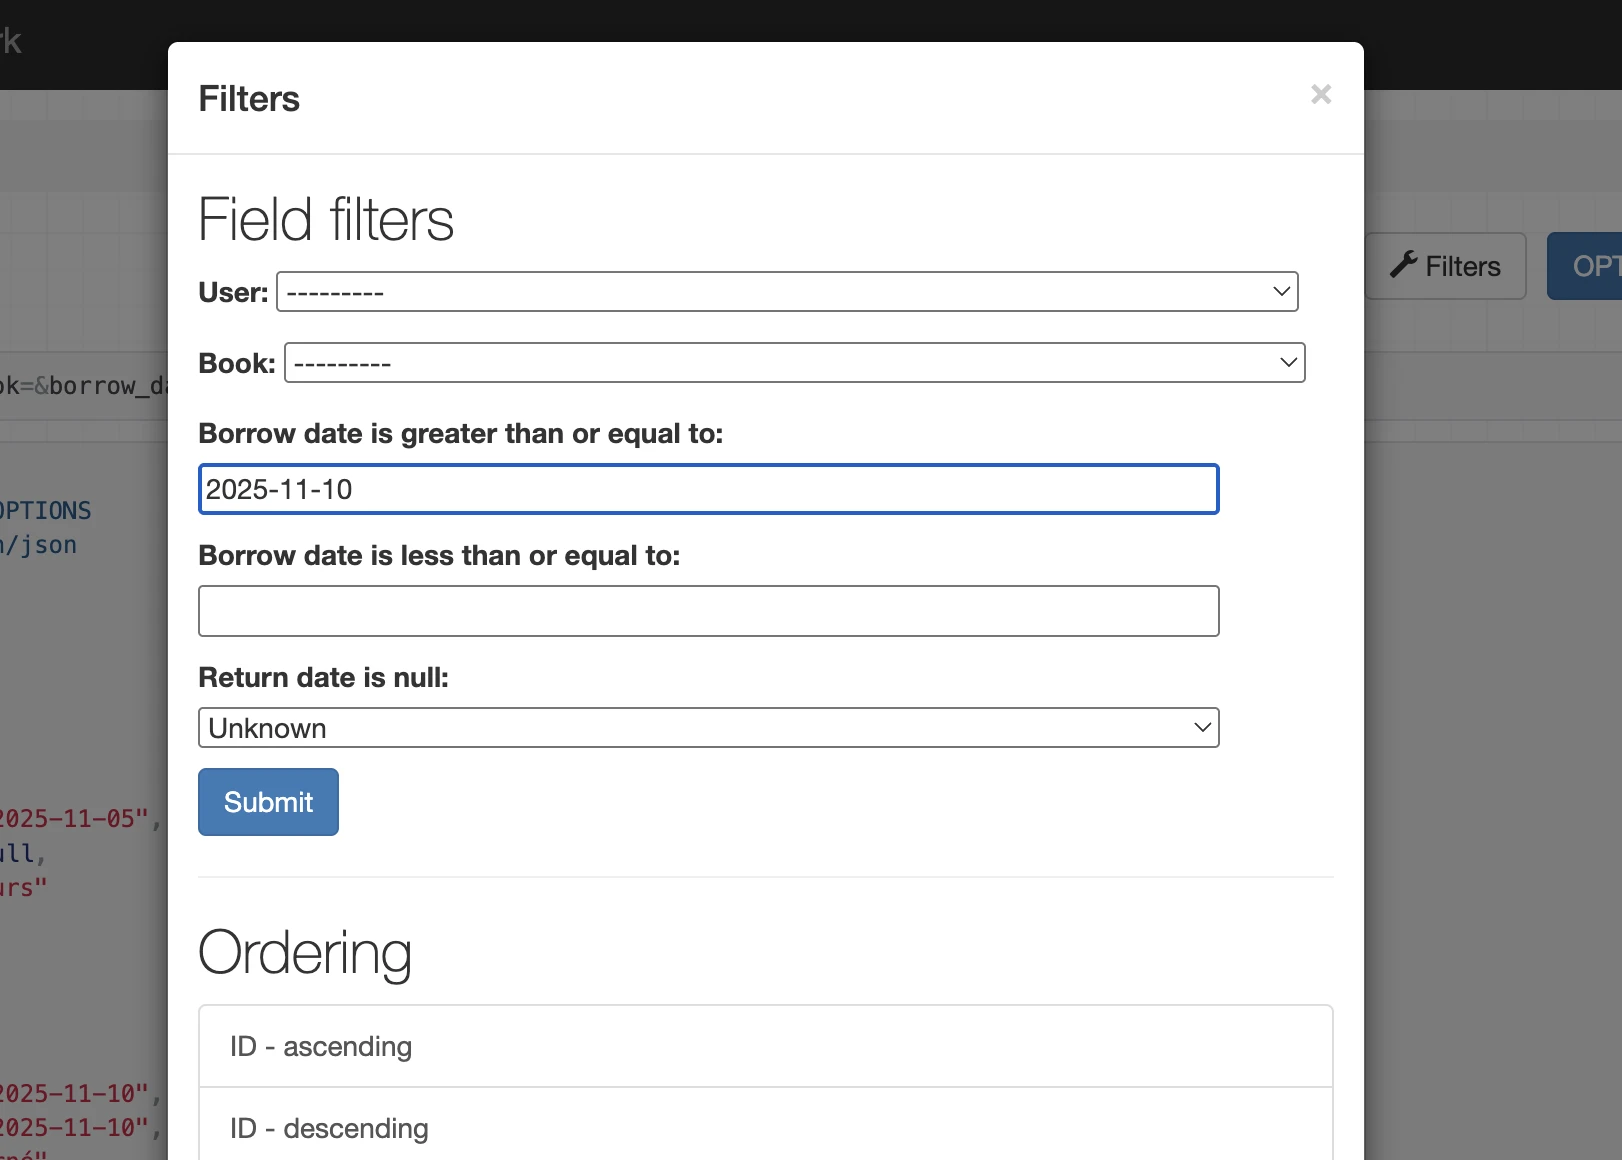Click the partially visible OPTIONS button
This screenshot has width=1622, height=1160.
click(1586, 266)
